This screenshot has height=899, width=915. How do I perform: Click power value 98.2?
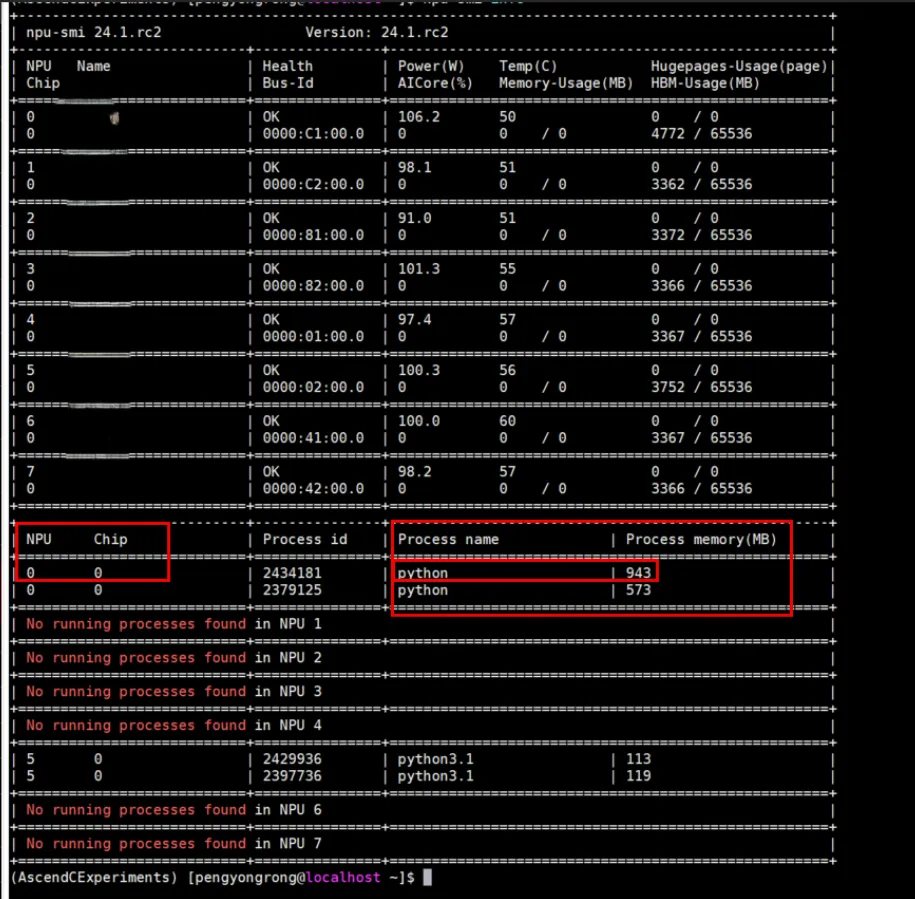pos(414,473)
